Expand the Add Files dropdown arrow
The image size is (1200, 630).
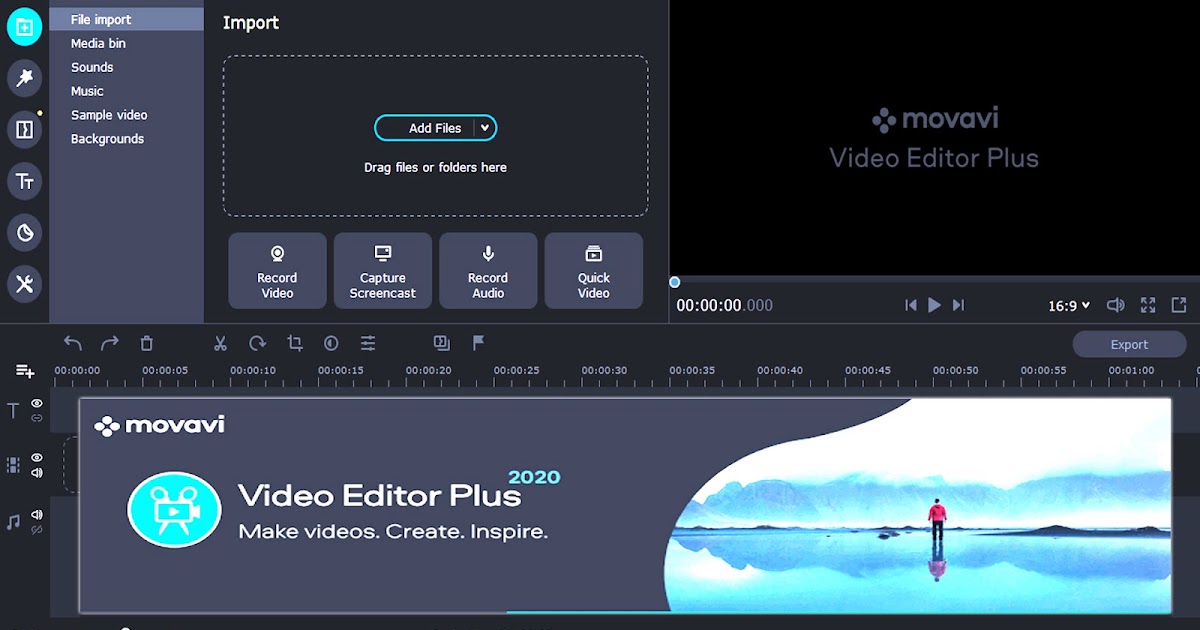coord(484,128)
